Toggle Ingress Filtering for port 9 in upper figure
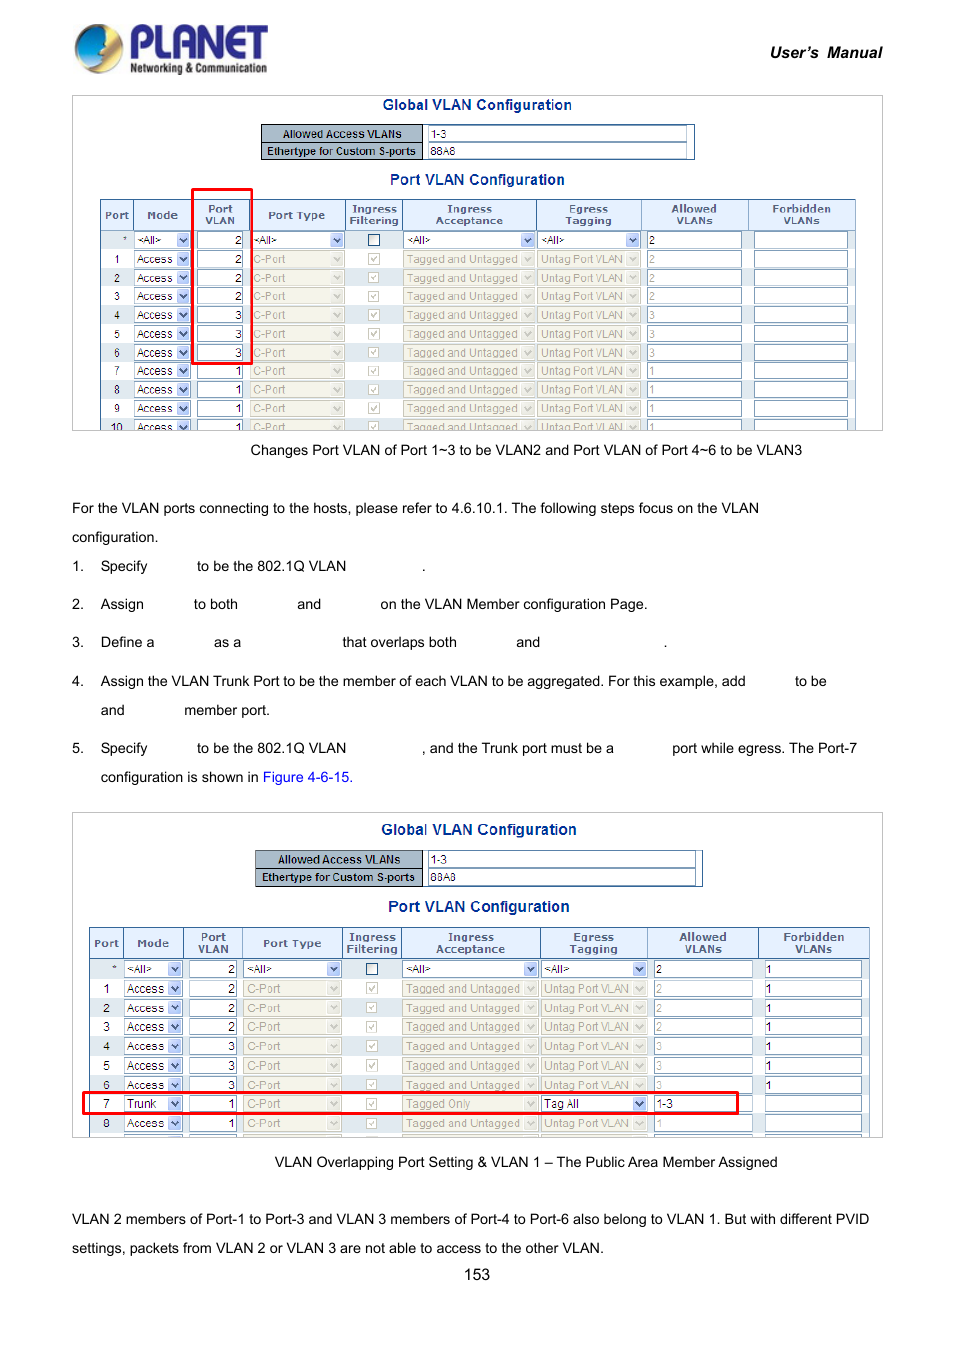954x1350 pixels. 374,408
